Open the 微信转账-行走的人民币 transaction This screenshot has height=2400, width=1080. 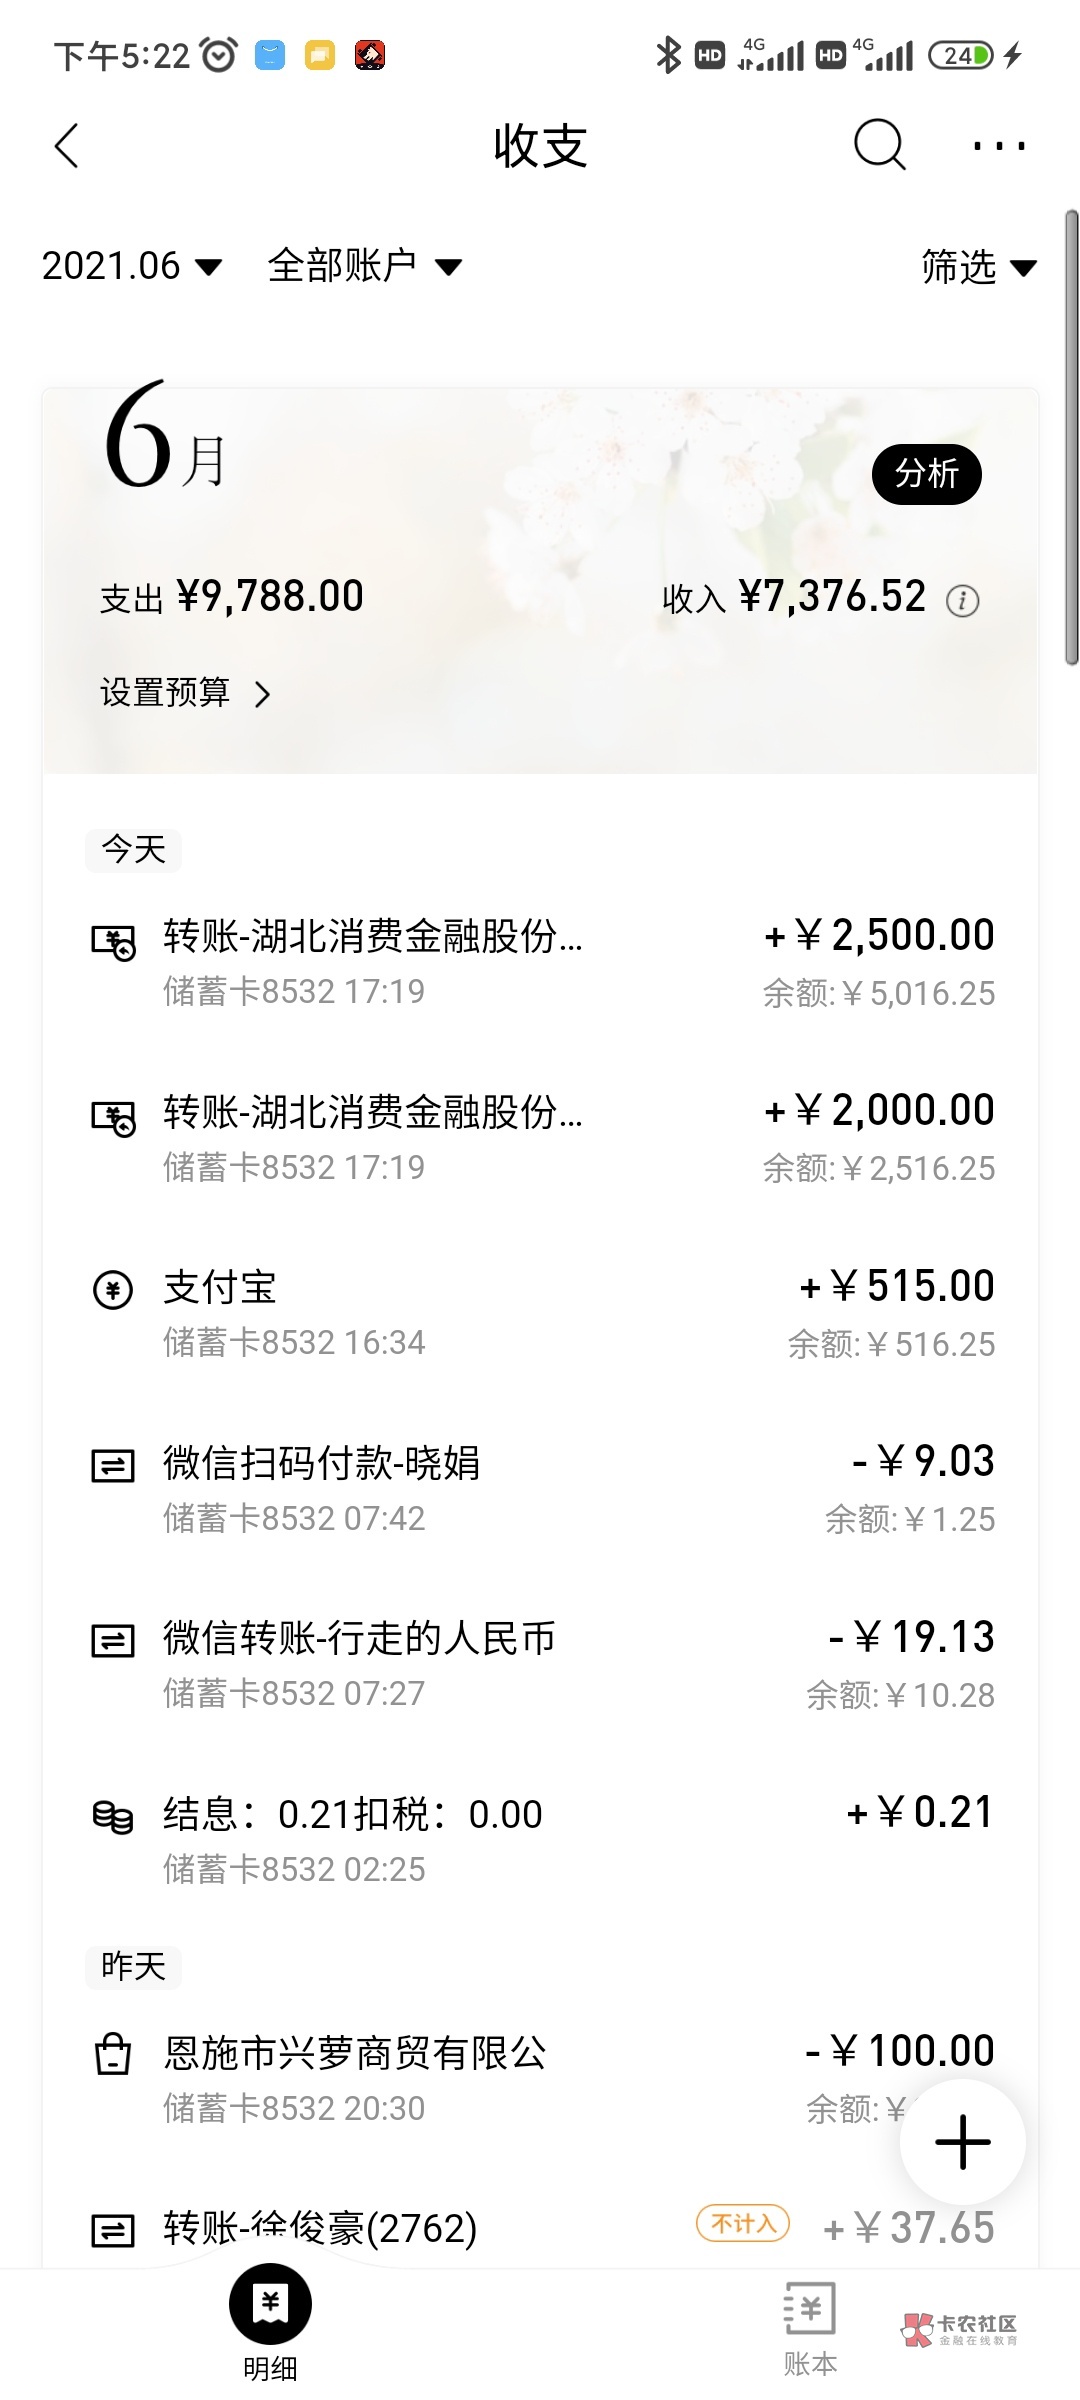[540, 1665]
